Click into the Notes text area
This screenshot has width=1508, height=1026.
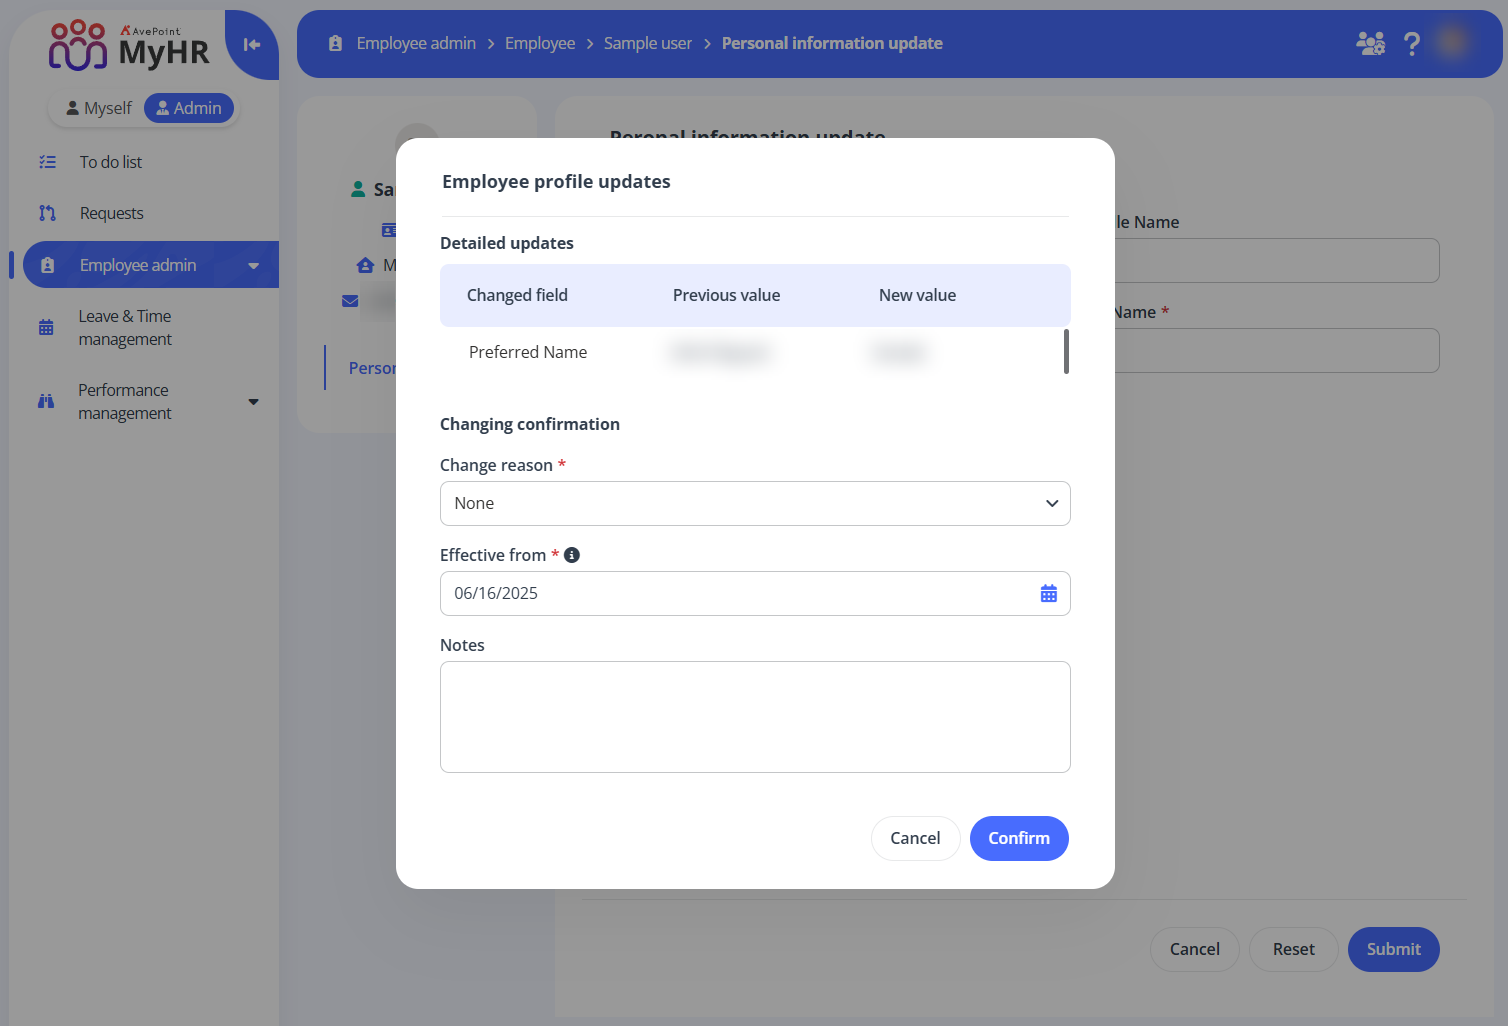755,717
